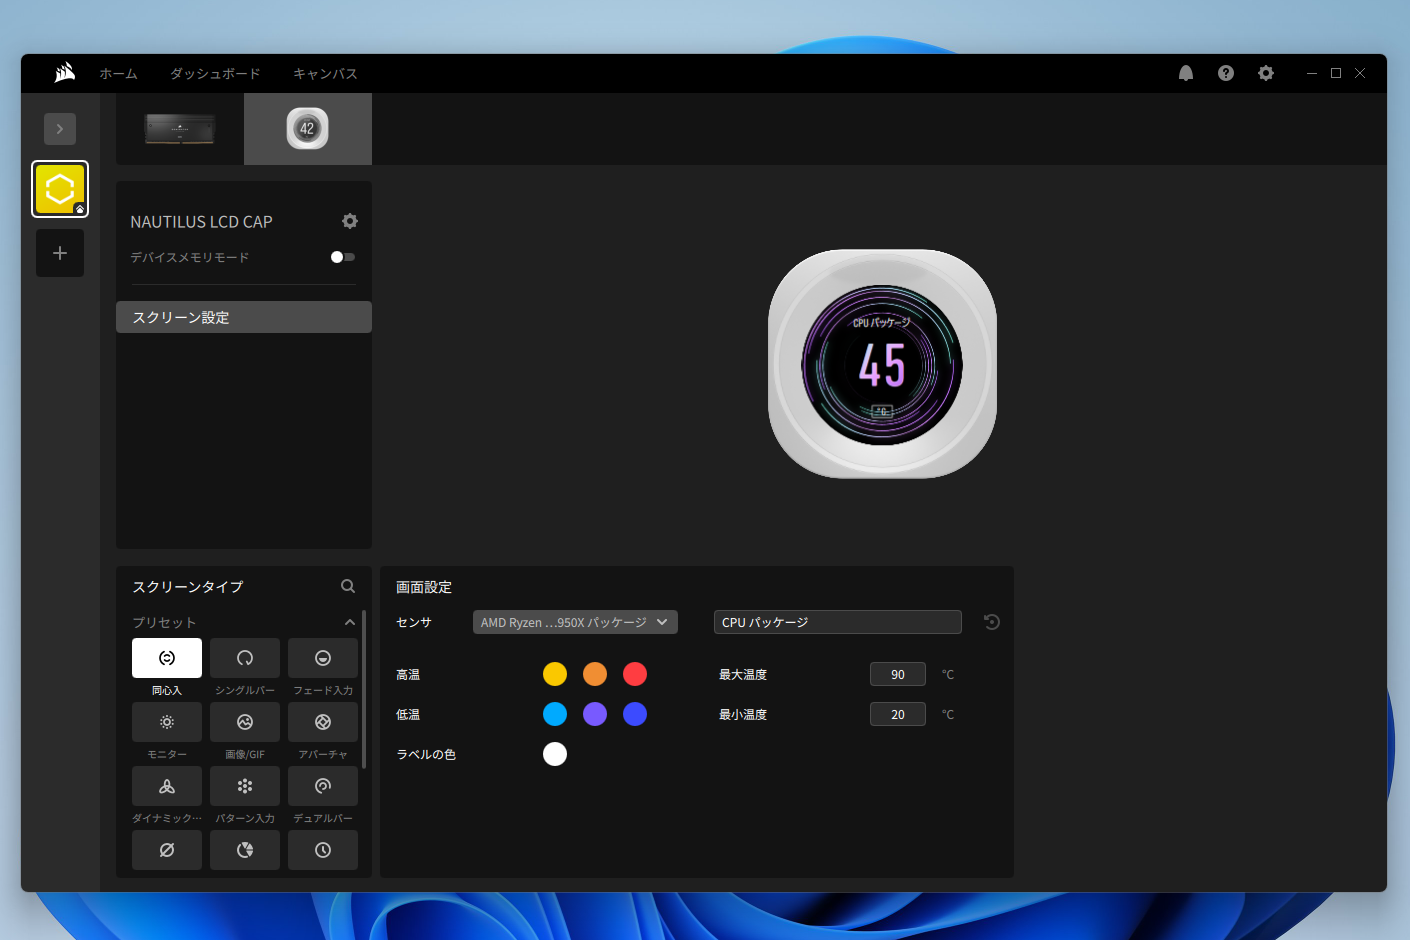Screen dimensions: 1410x940
Task: Choose the フェード入力 preset
Action: 323,658
